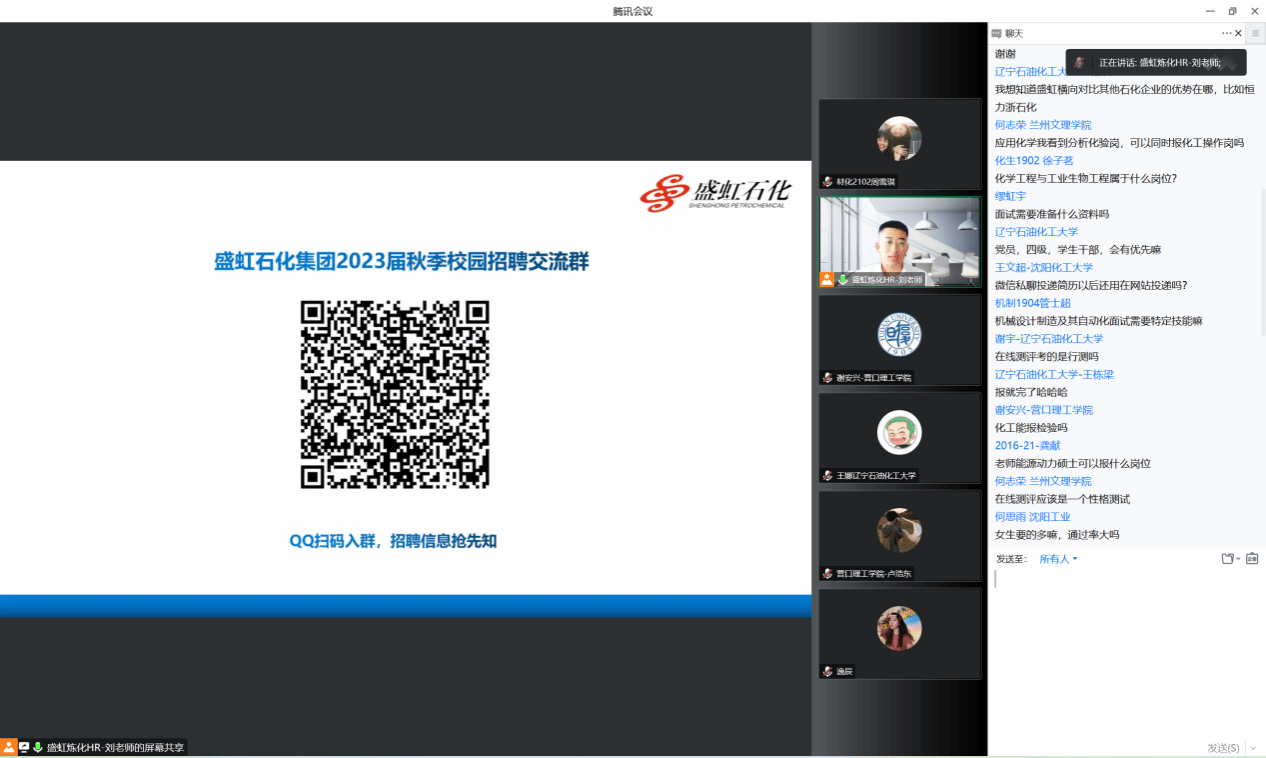Click the message 女生要的多嘛，通过率大吗
Screen dimensions: 1266x758
[x=1057, y=535]
